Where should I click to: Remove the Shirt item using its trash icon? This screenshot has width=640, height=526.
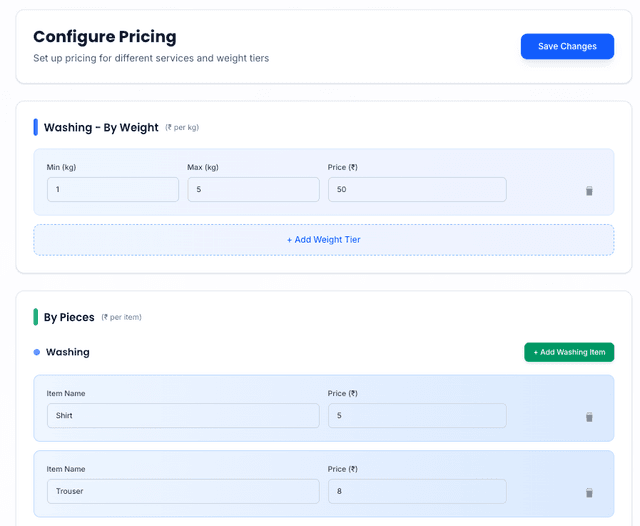[x=589, y=416]
